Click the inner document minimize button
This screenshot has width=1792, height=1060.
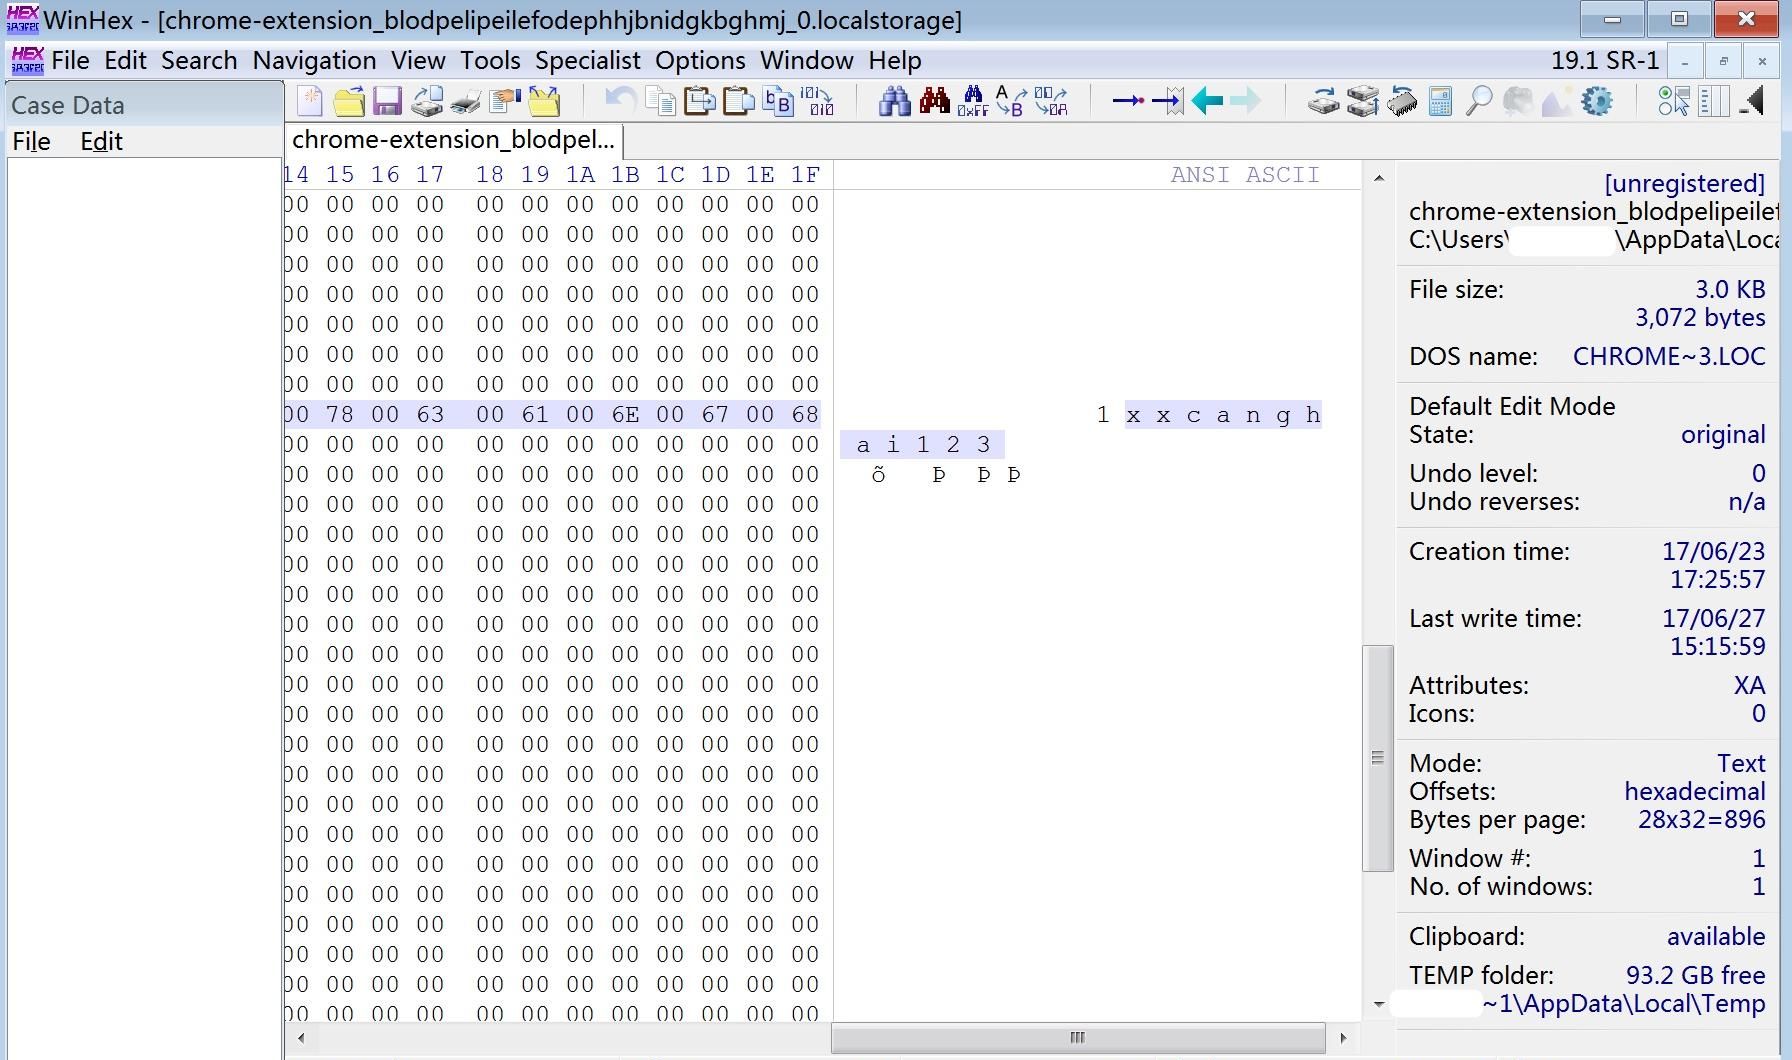click(1685, 62)
